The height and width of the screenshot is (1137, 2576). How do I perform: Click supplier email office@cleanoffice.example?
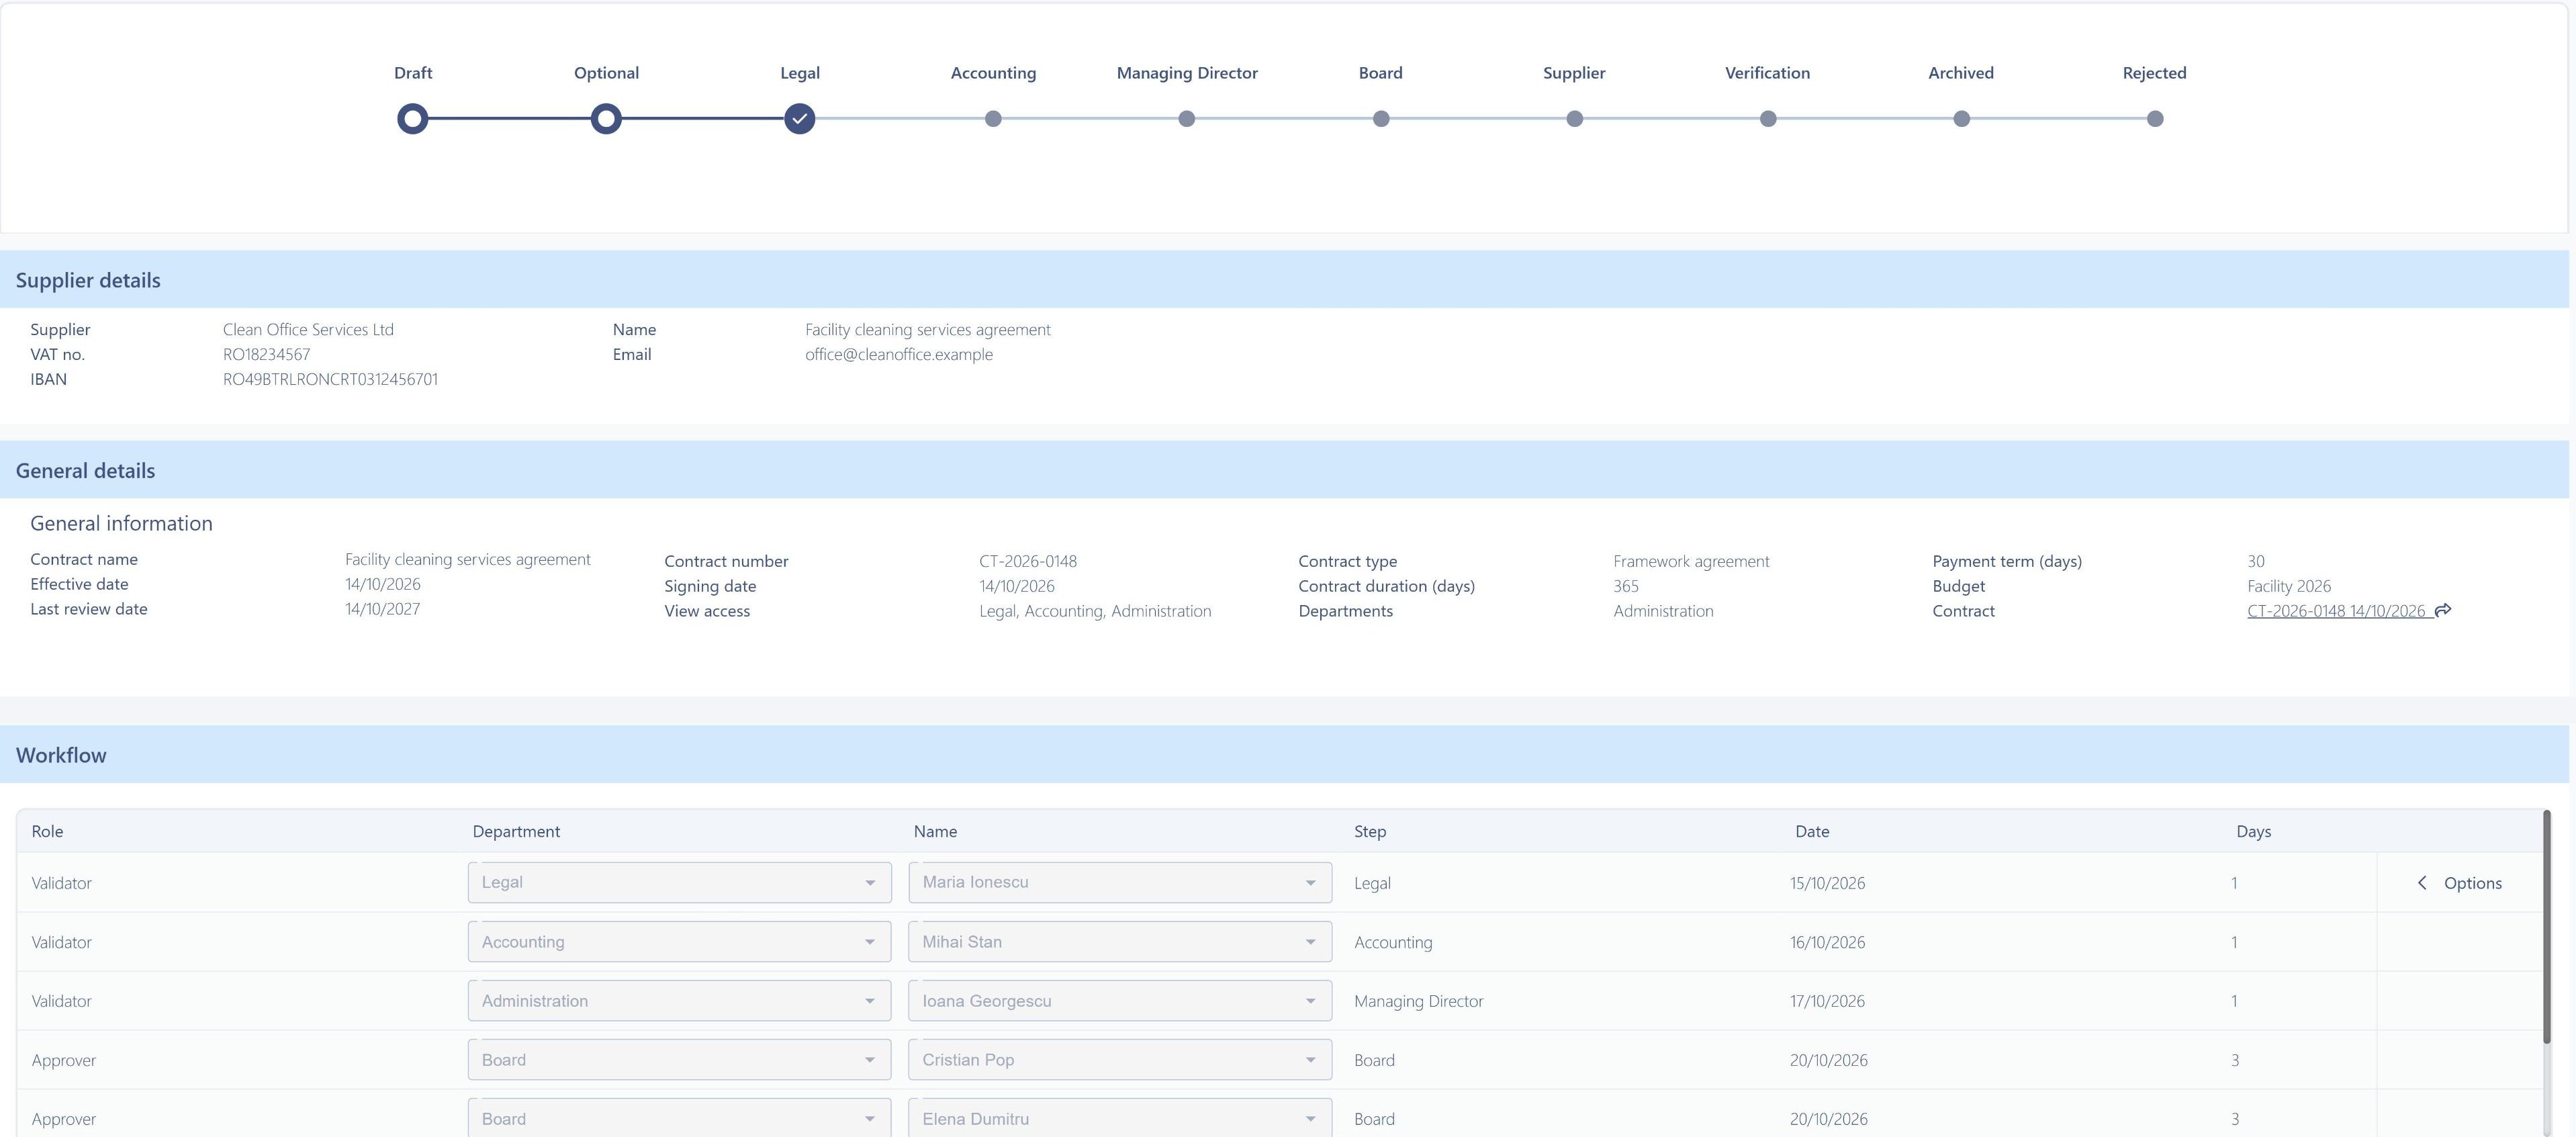tap(899, 354)
